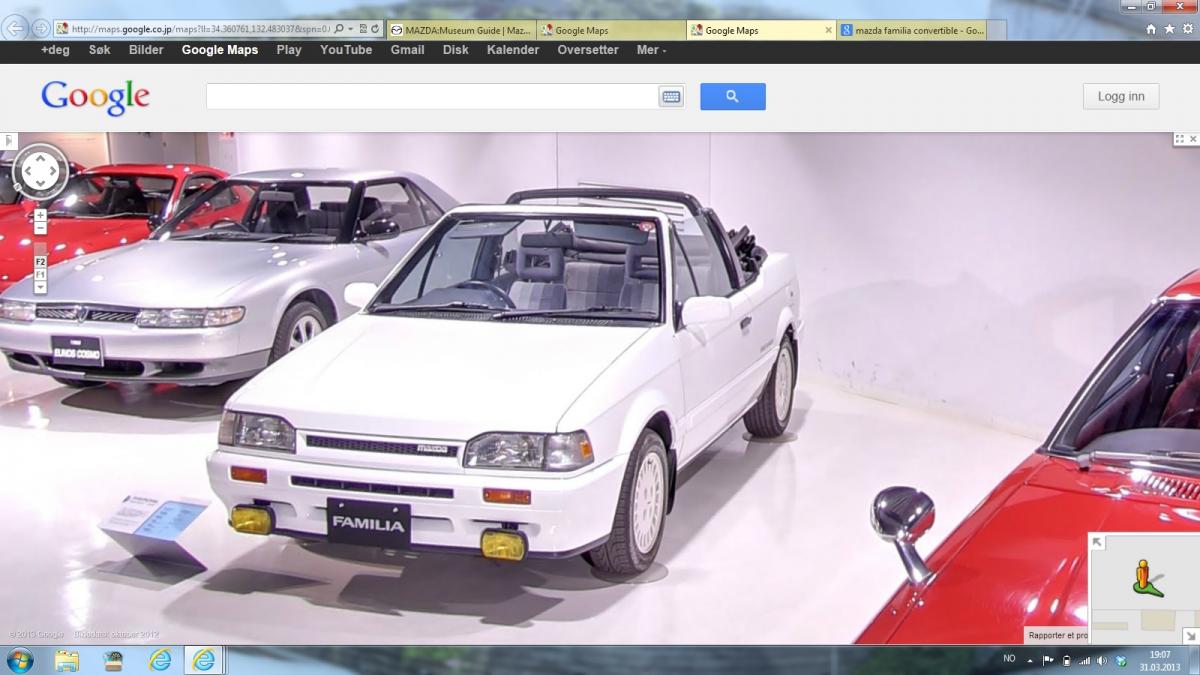This screenshot has width=1200, height=675.
Task: Click the Logg inn button
Action: 1120,96
